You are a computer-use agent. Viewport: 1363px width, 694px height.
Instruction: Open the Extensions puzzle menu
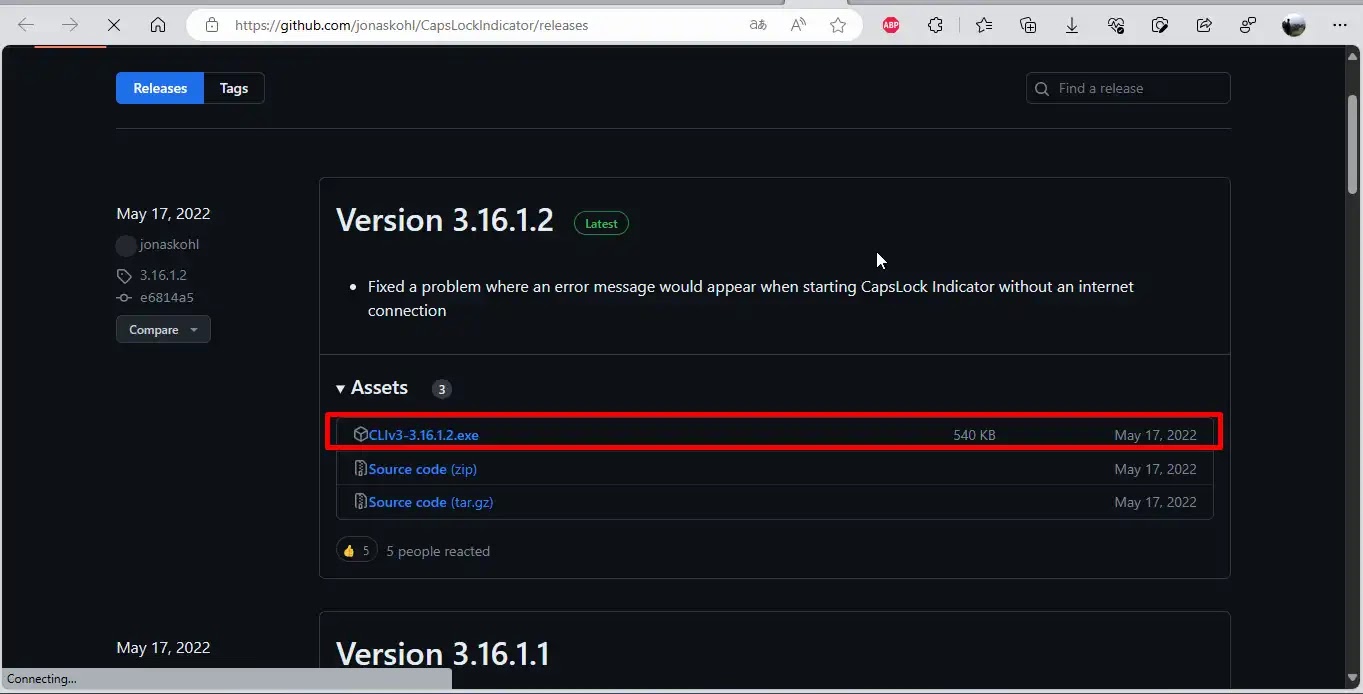(935, 25)
